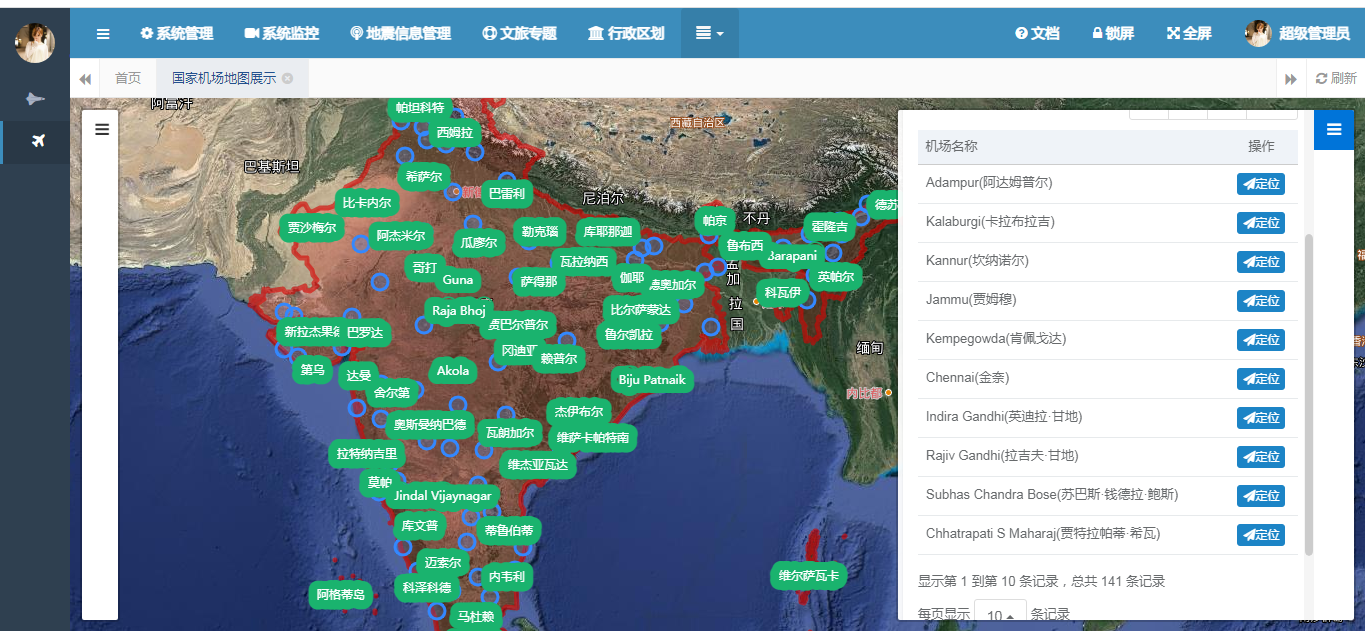Image resolution: width=1365 pixels, height=631 pixels.
Task: Locate Kempegowda(肯佩戈达) with its 定位 button
Action: tap(1261, 340)
